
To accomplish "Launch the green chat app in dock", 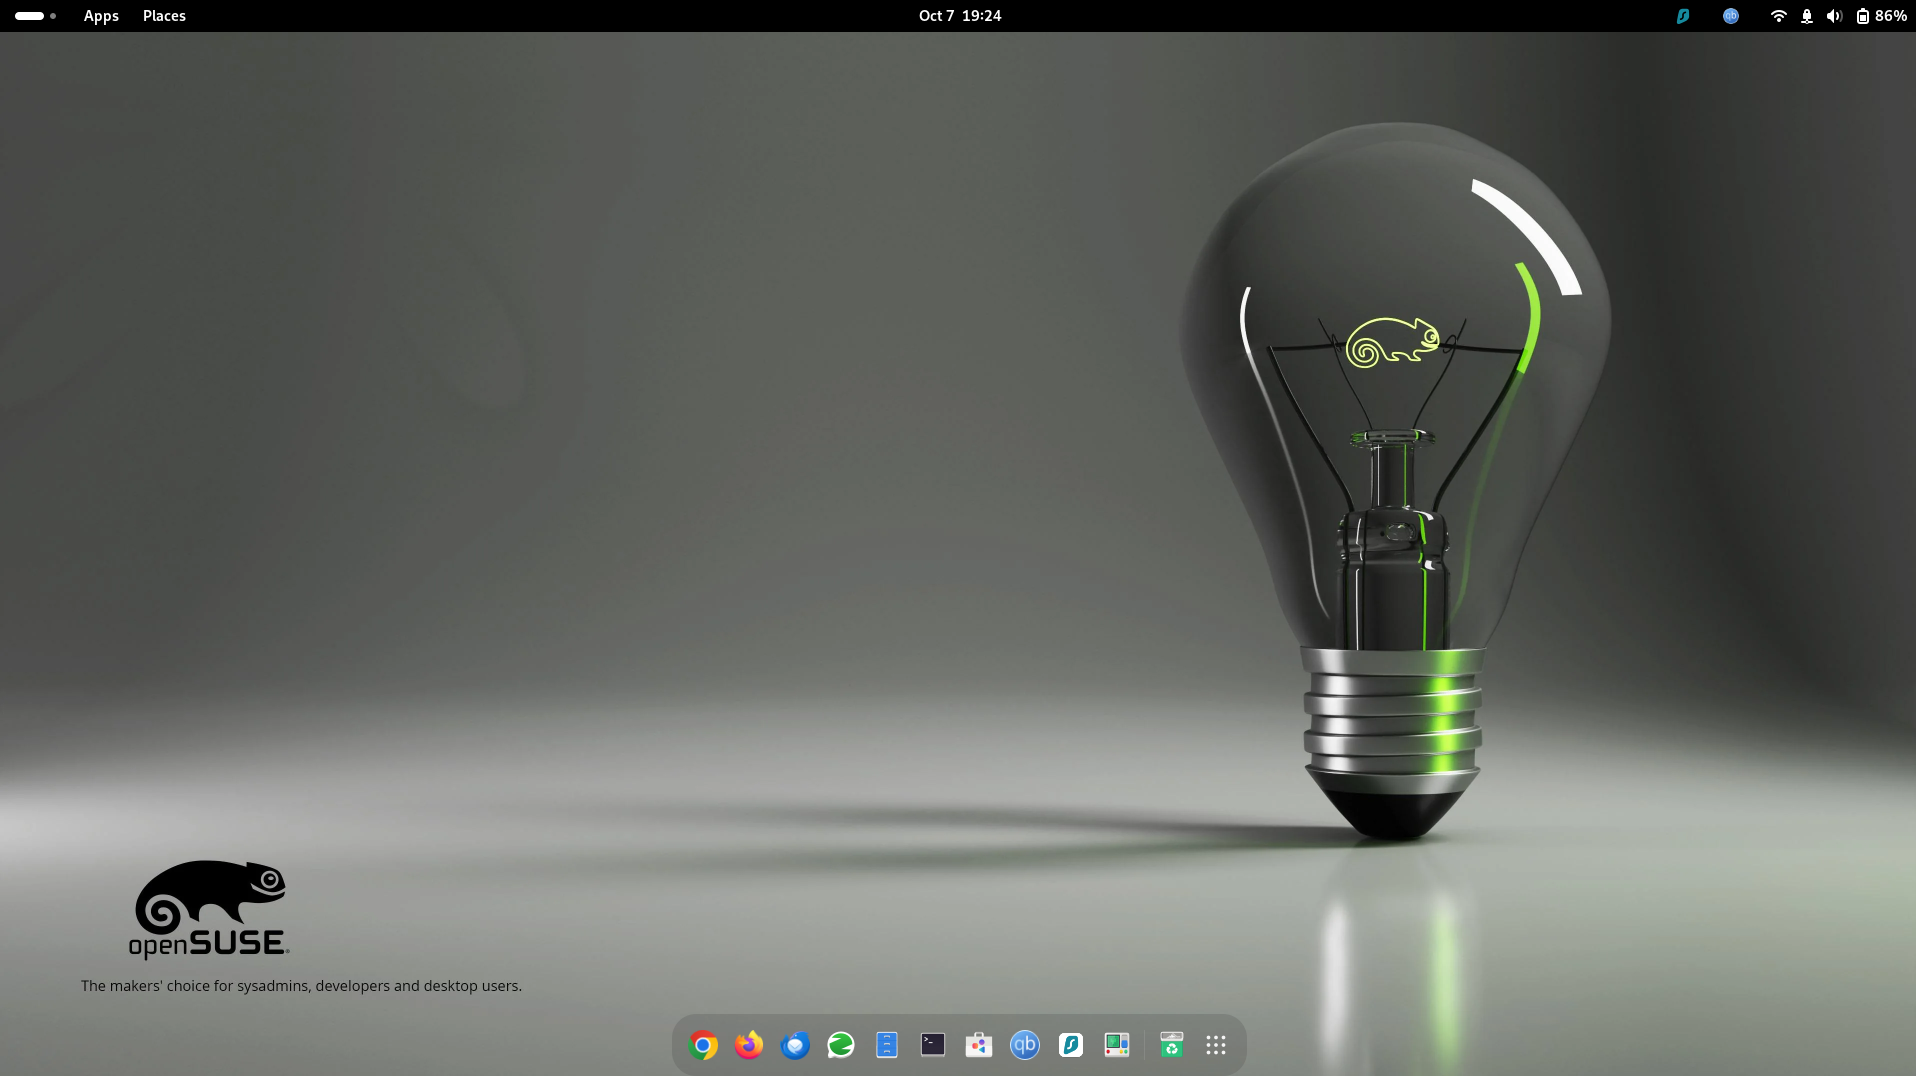I will 841,1045.
